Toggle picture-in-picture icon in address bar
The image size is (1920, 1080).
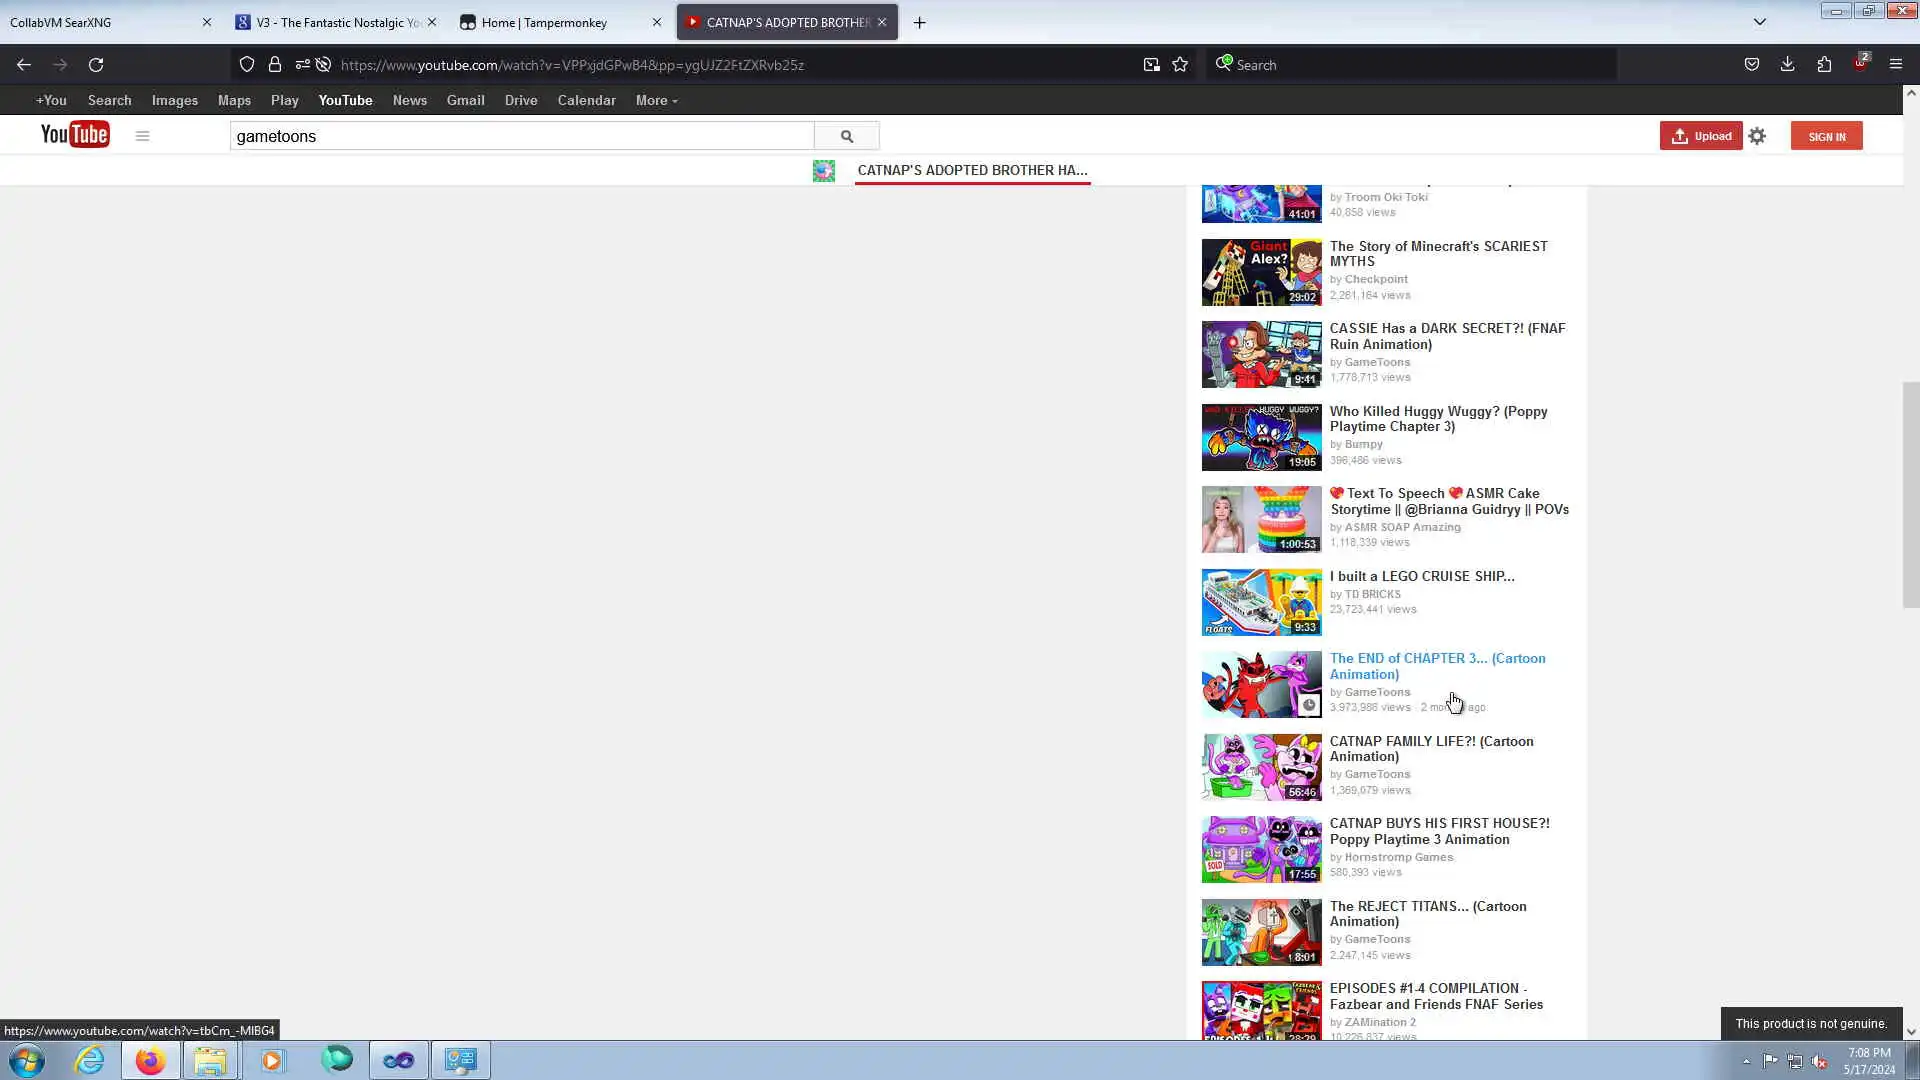click(x=1151, y=65)
